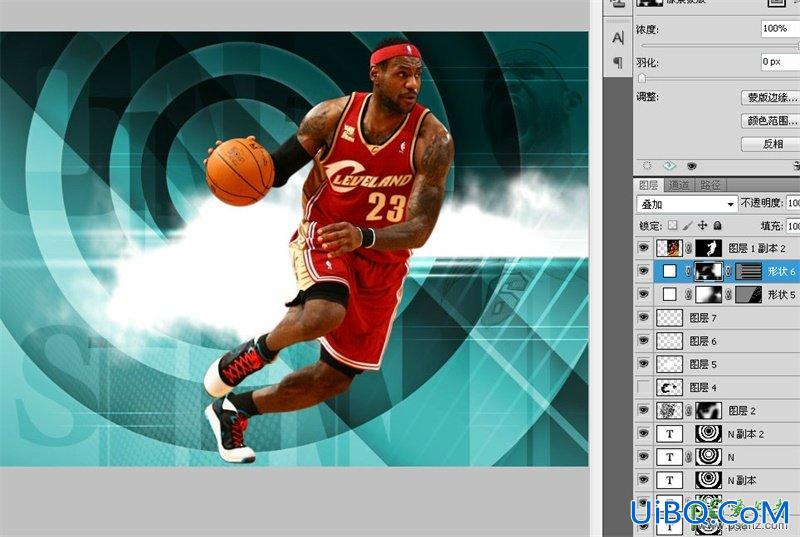
Task: Click lock all padlock icon
Action: click(x=717, y=225)
